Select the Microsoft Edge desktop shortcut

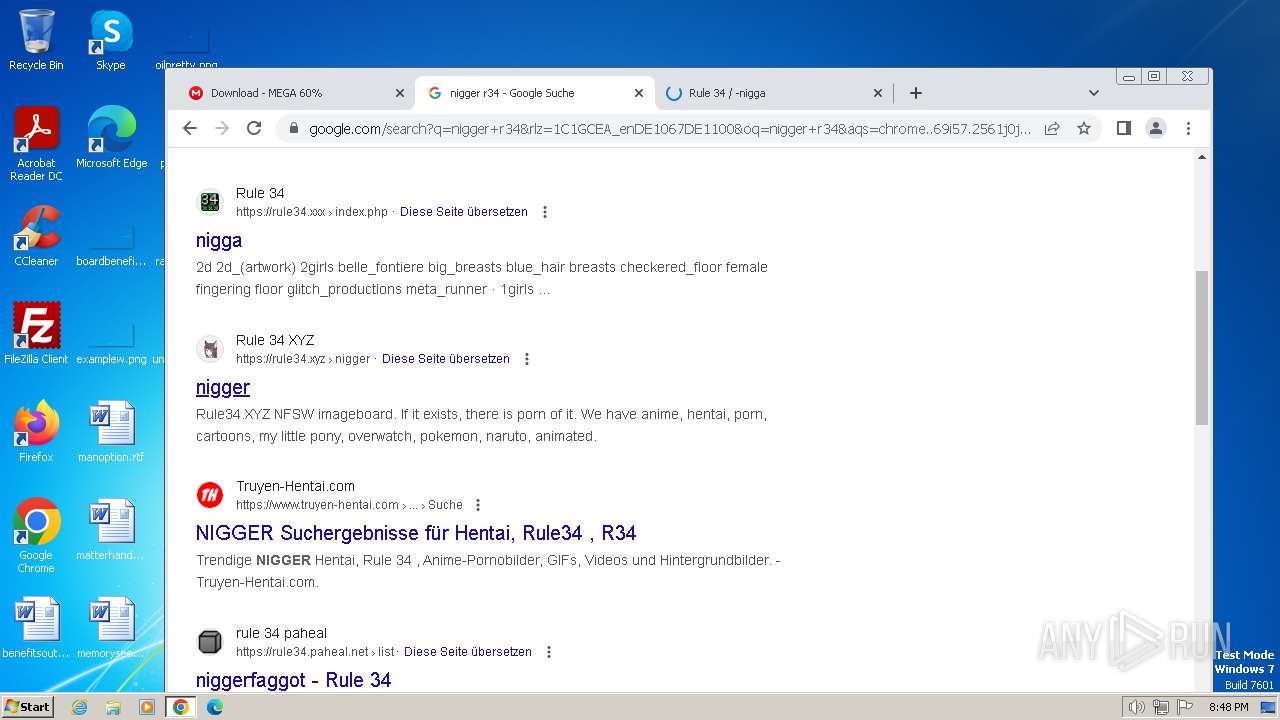111,137
